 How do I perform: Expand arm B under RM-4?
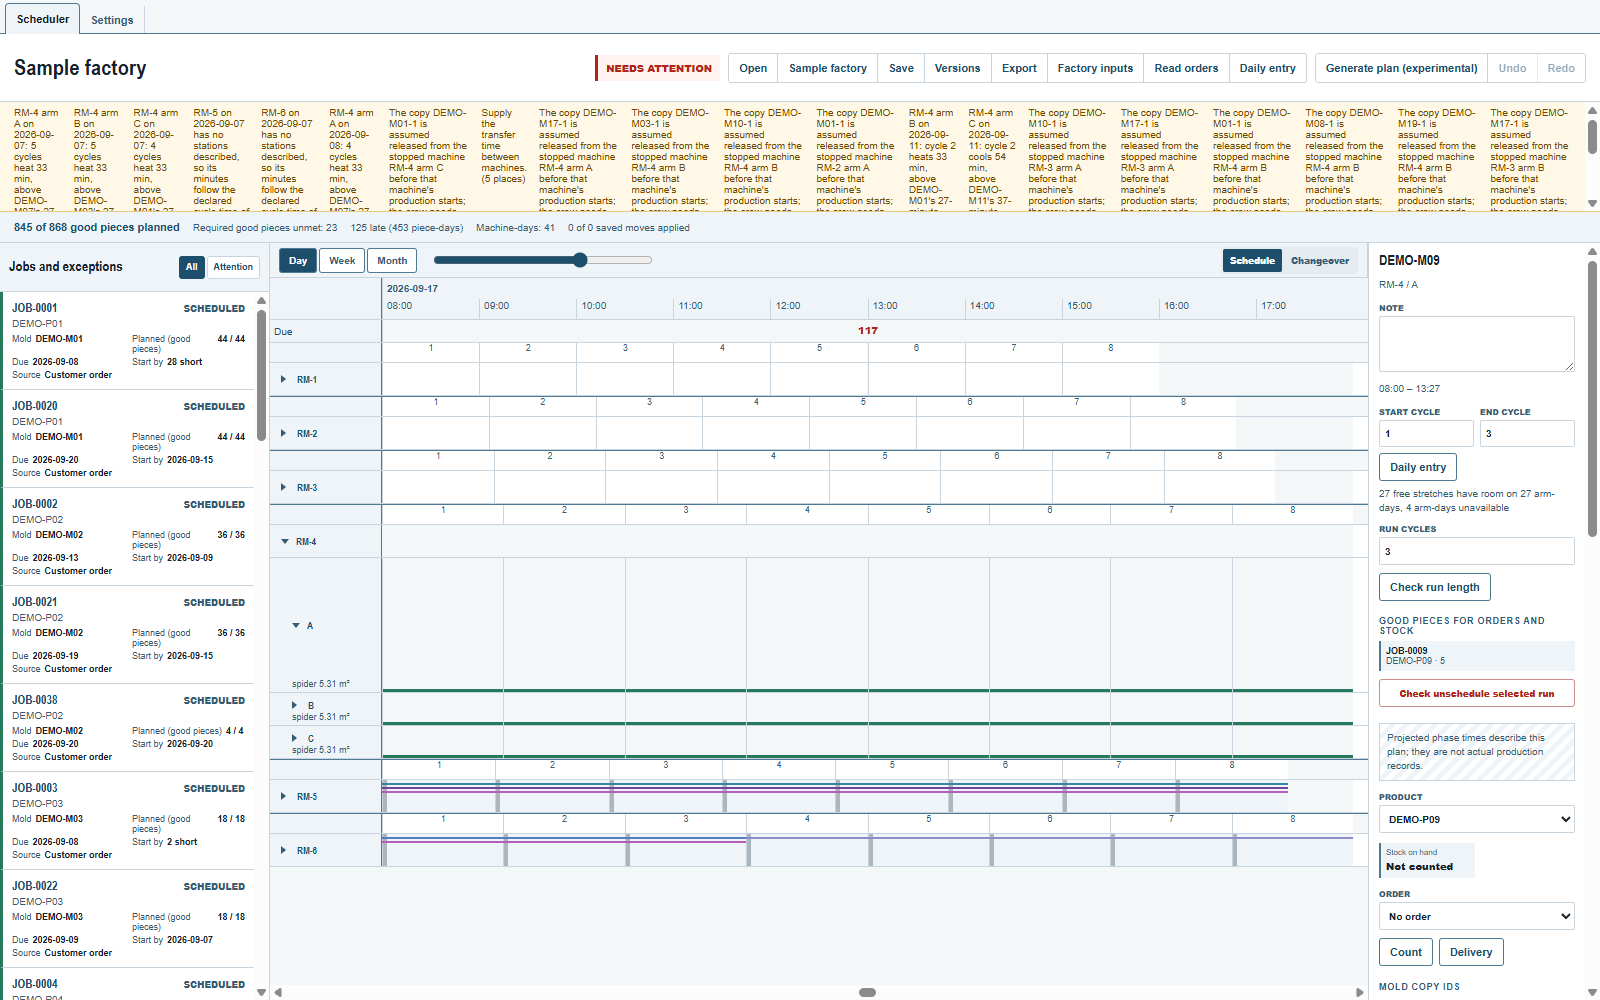click(x=295, y=706)
